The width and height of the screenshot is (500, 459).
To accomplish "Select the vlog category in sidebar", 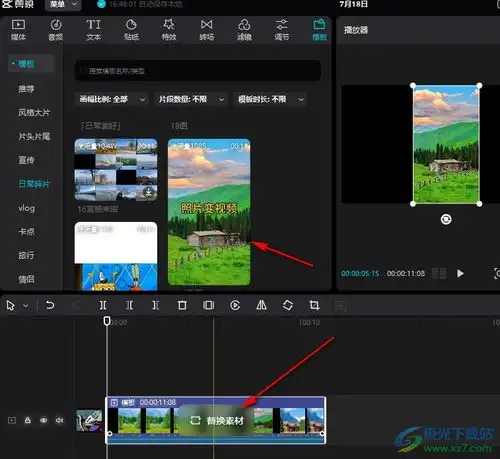I will click(x=27, y=208).
